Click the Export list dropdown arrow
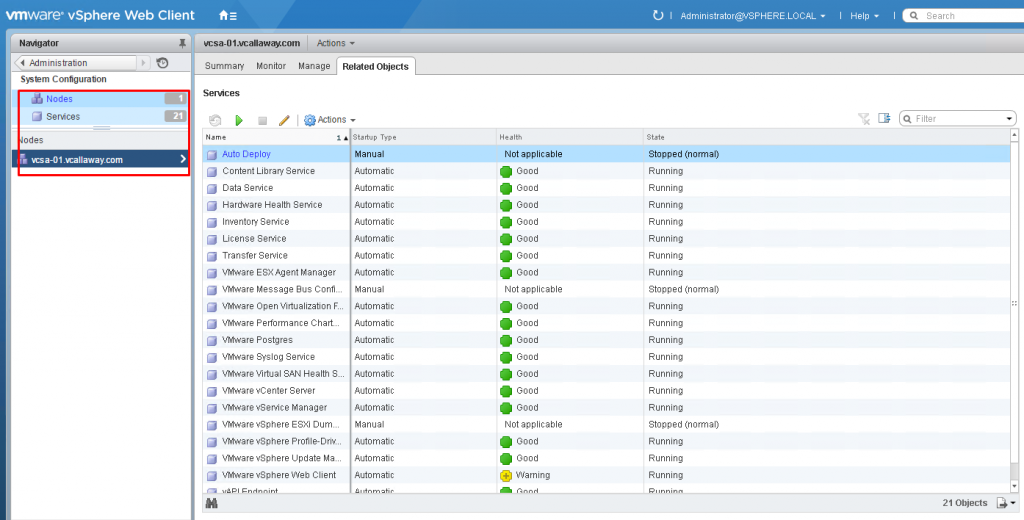The width and height of the screenshot is (1024, 520). 1013,504
